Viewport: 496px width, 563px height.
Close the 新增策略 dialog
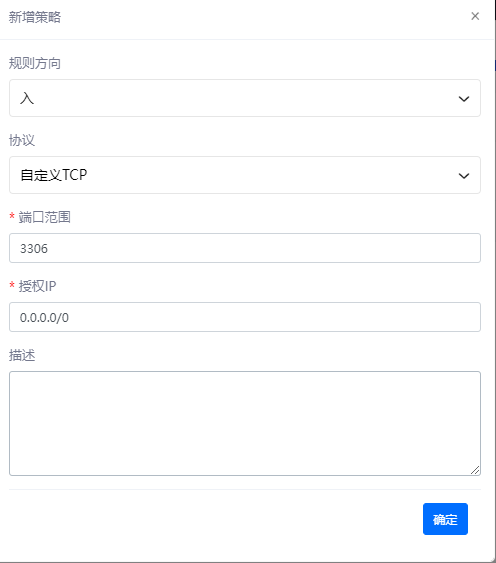pyautogui.click(x=475, y=16)
